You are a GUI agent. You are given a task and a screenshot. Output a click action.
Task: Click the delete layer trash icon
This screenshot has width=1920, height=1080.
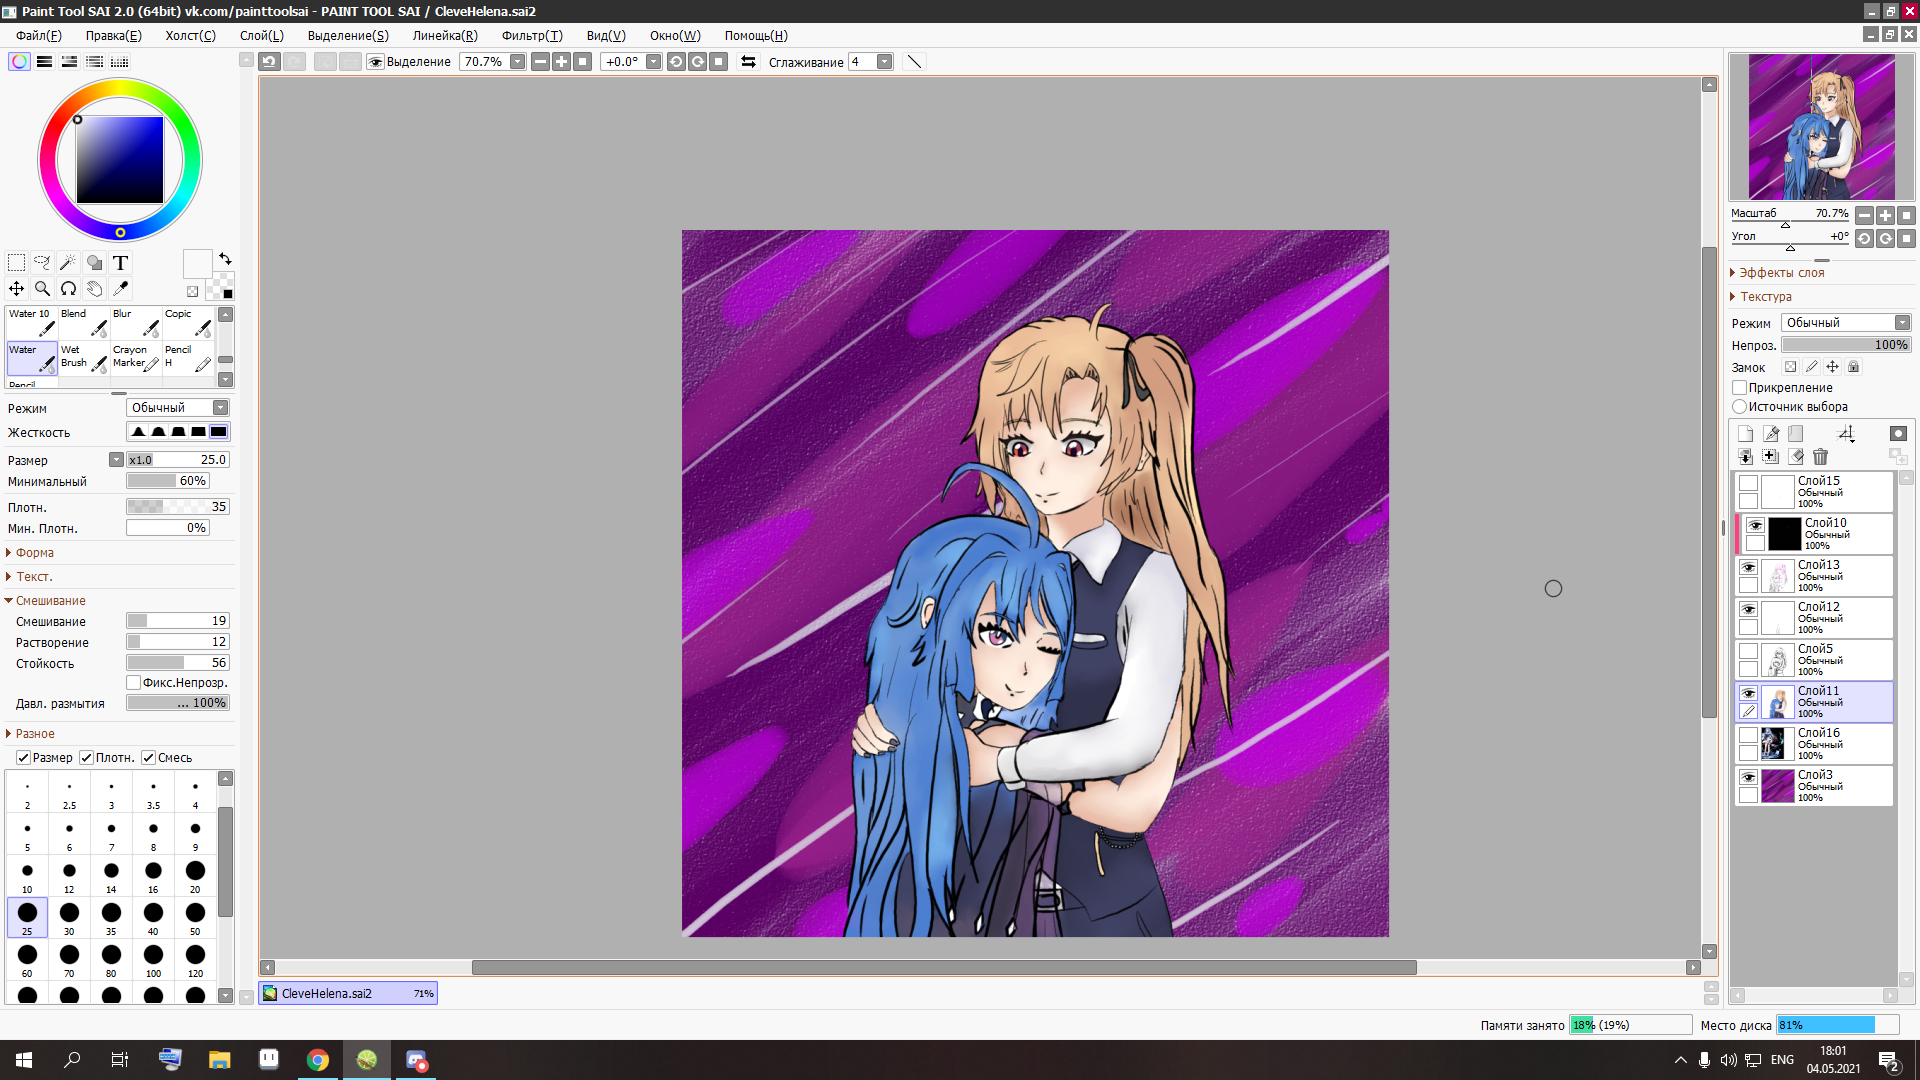tap(1820, 457)
